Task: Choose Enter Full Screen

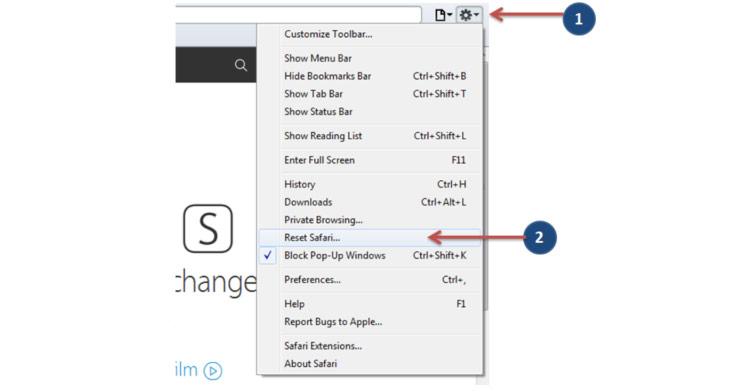Action: [x=370, y=160]
